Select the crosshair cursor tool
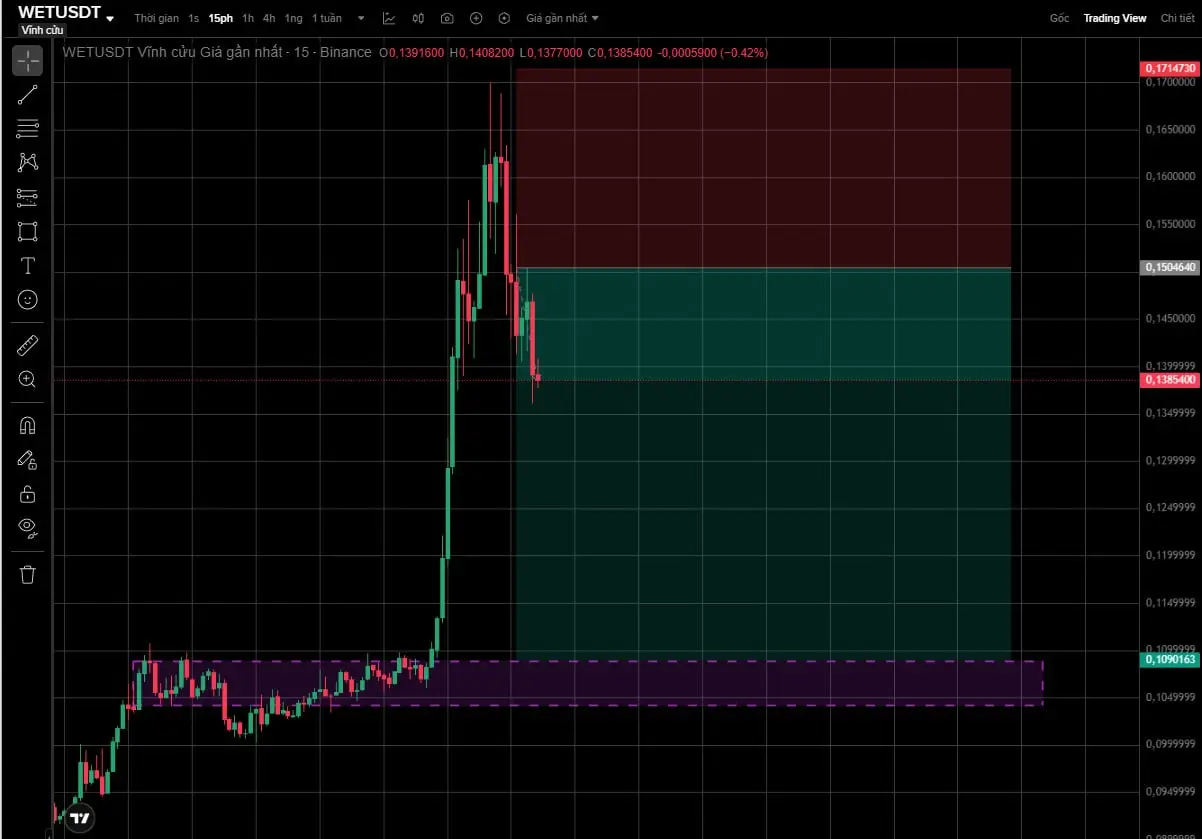This screenshot has height=839, width=1202. coord(27,61)
